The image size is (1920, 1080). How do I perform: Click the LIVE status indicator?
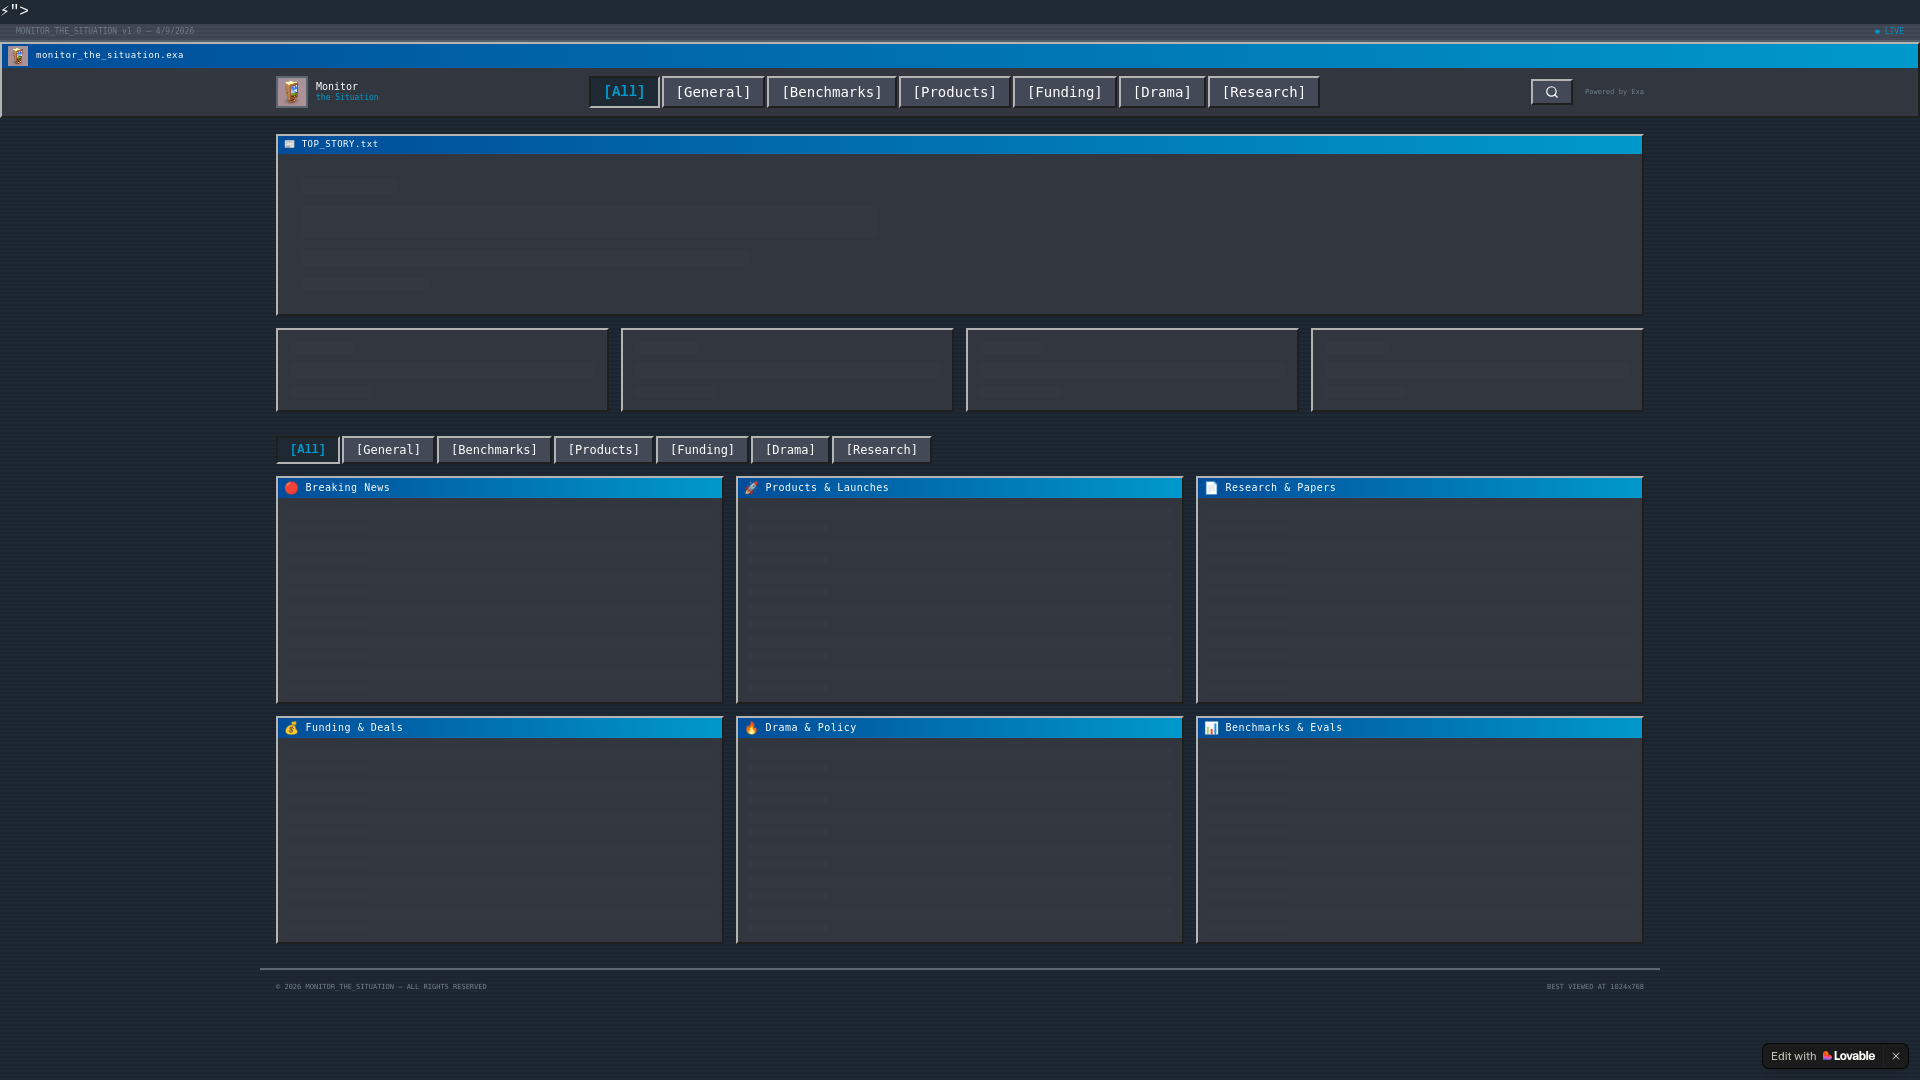pyautogui.click(x=1889, y=31)
